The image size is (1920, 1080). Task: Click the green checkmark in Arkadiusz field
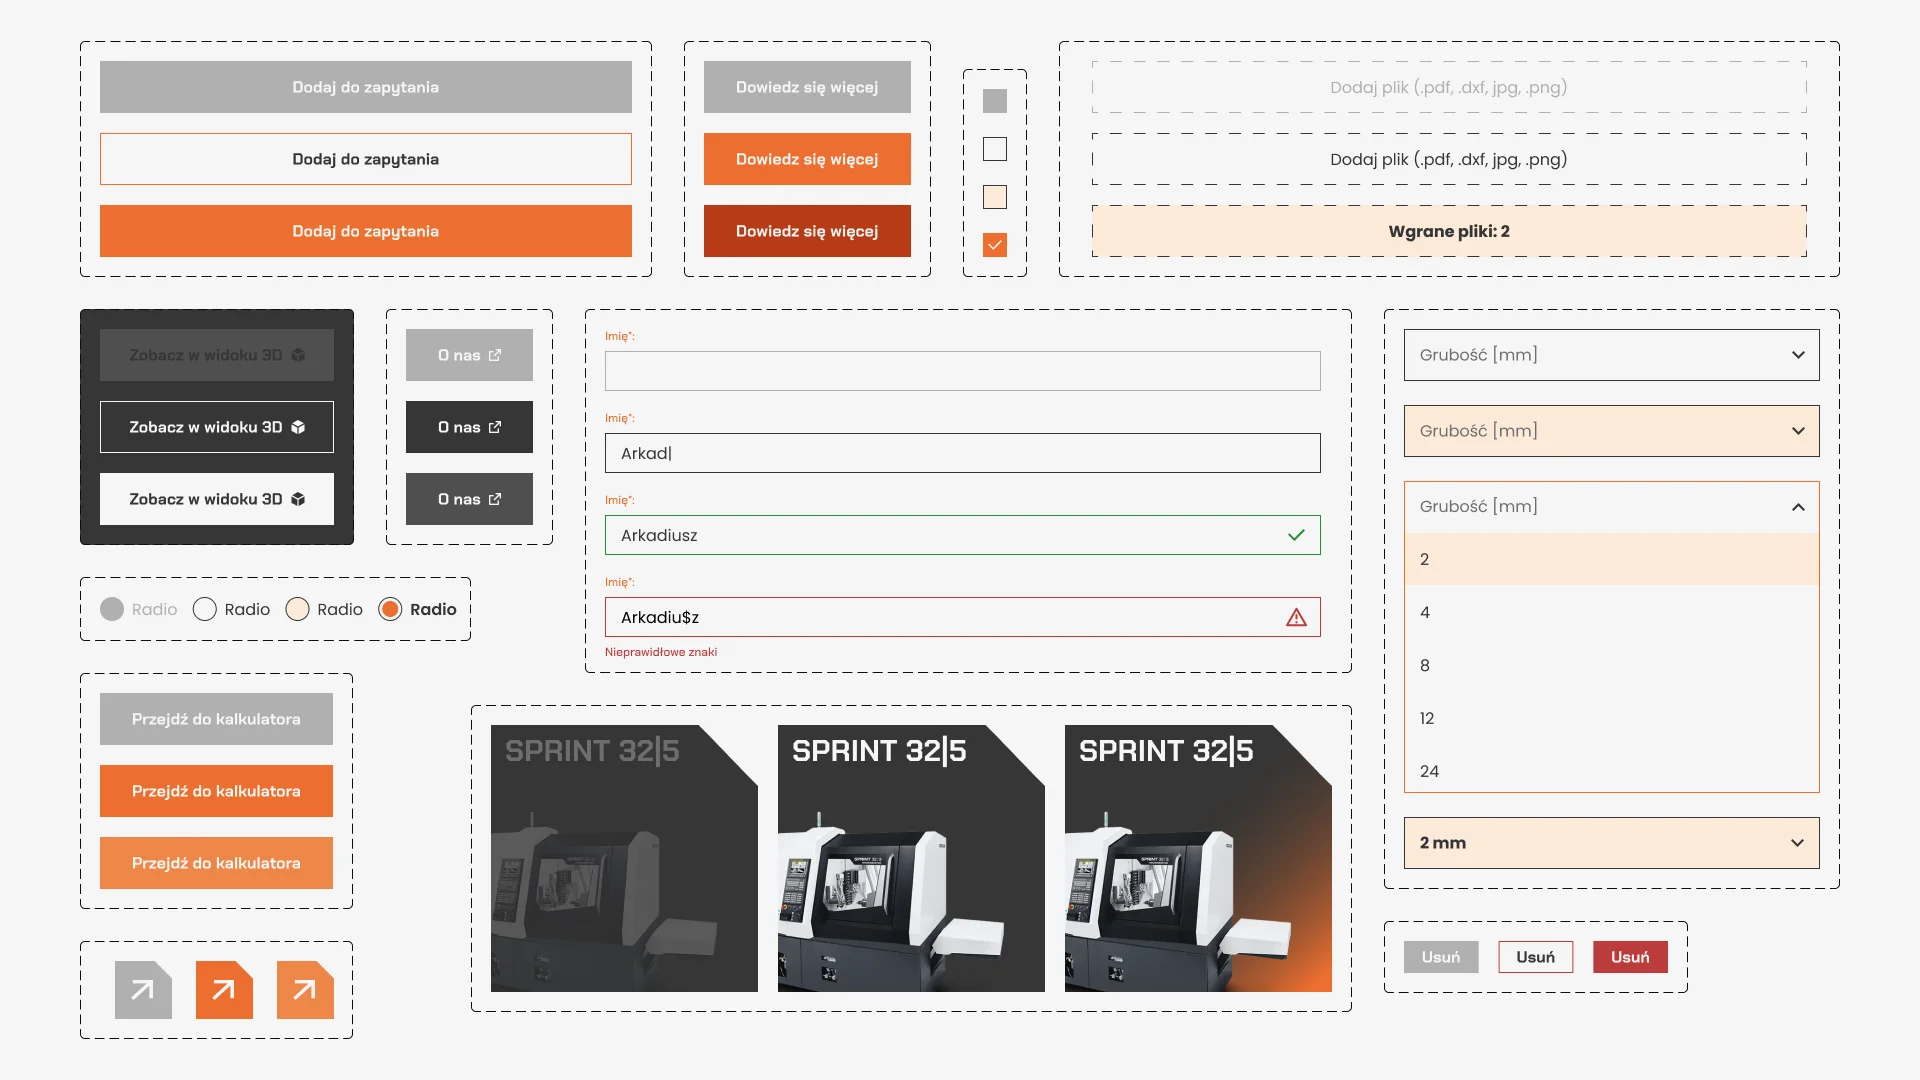point(1296,535)
